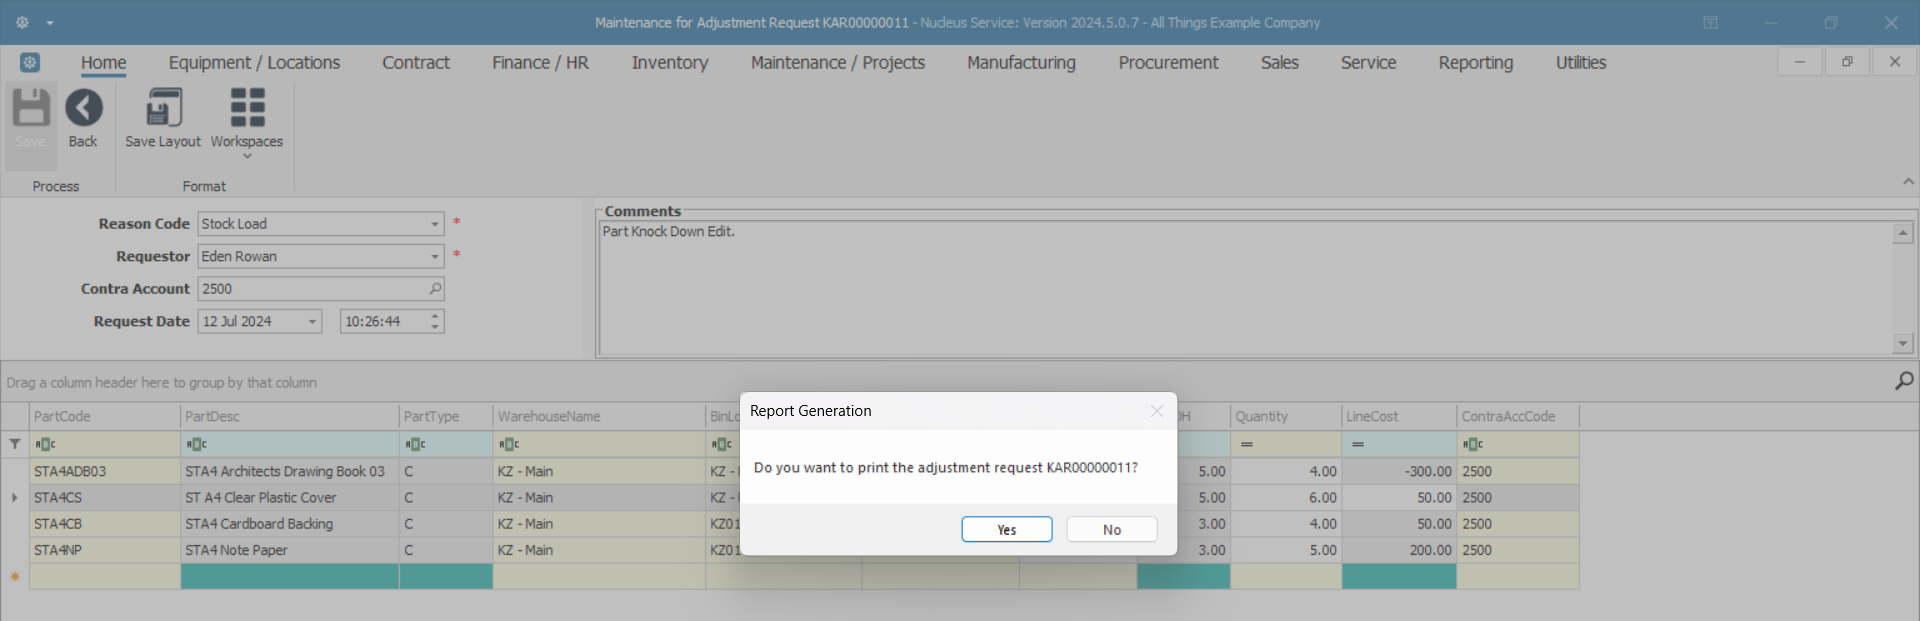Click the gear icon in title bar
Screen dimensions: 1920x621
[22, 22]
